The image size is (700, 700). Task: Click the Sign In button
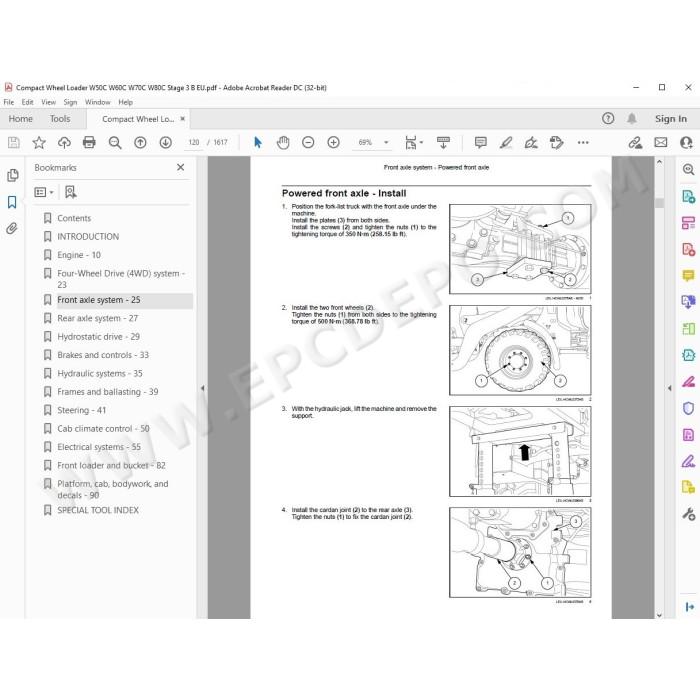[x=671, y=119]
